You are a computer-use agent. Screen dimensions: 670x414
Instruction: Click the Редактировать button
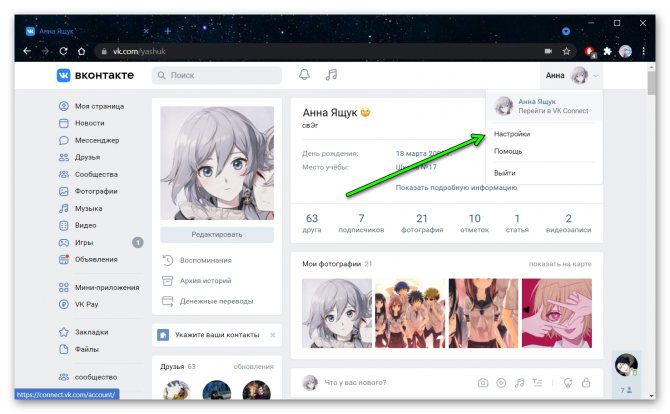coord(217,235)
